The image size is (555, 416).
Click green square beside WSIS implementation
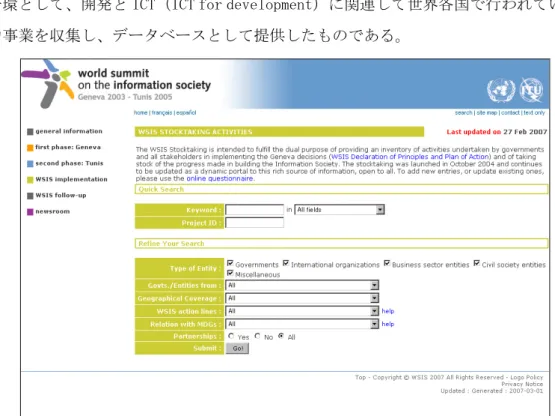click(30, 180)
